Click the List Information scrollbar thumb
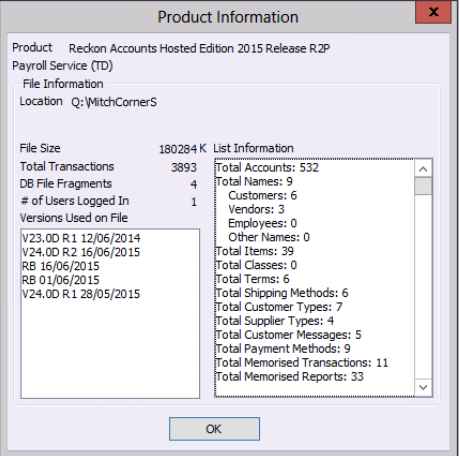The image size is (460, 456). [423, 186]
